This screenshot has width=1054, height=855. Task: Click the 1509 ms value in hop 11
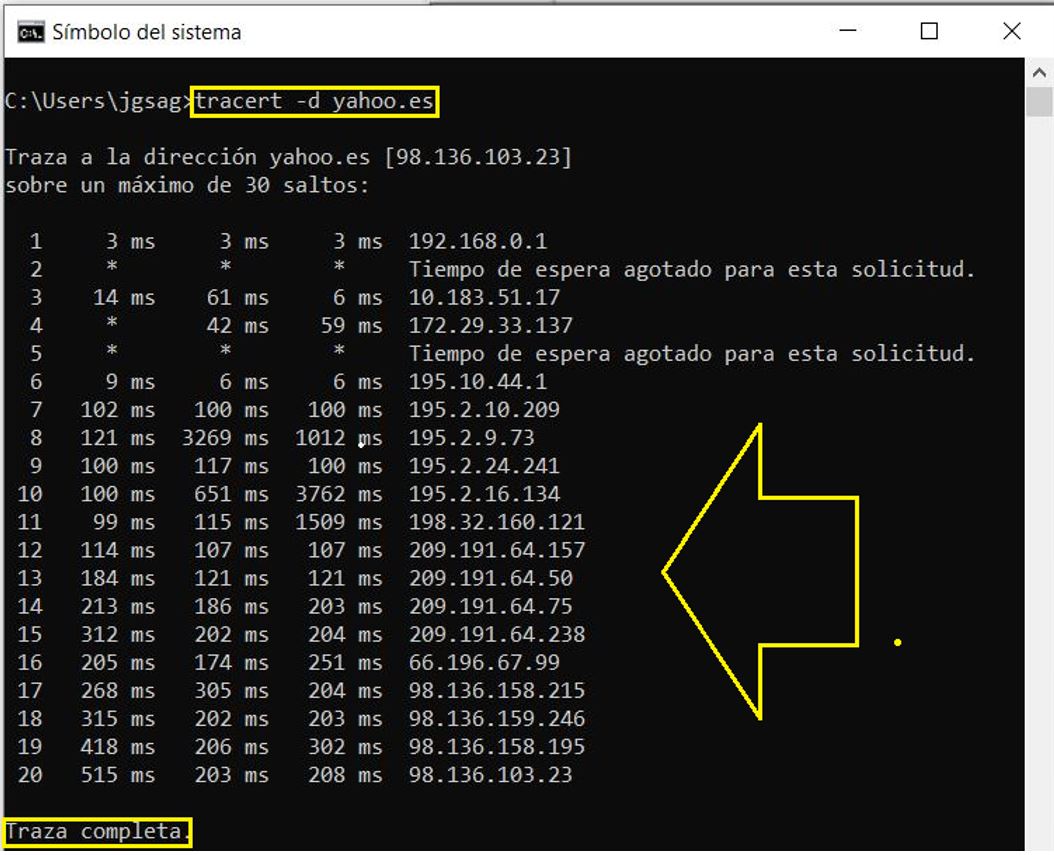(339, 522)
